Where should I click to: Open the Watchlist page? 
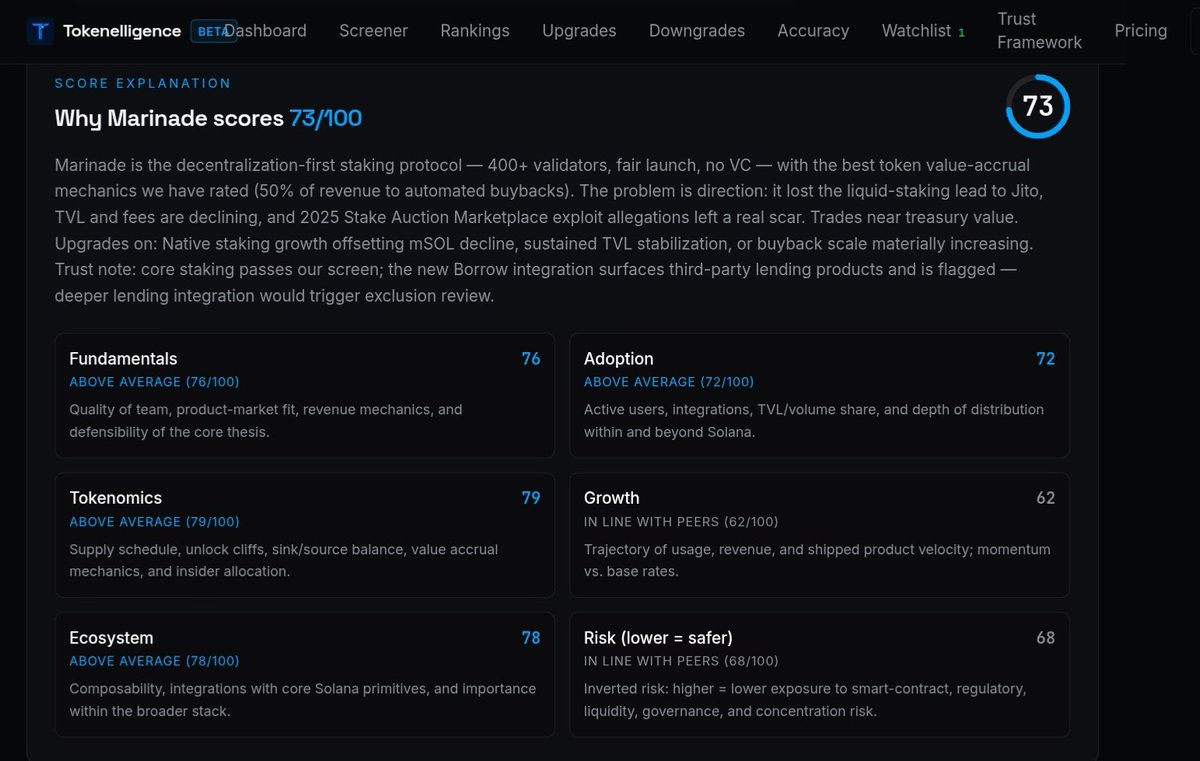click(x=916, y=31)
